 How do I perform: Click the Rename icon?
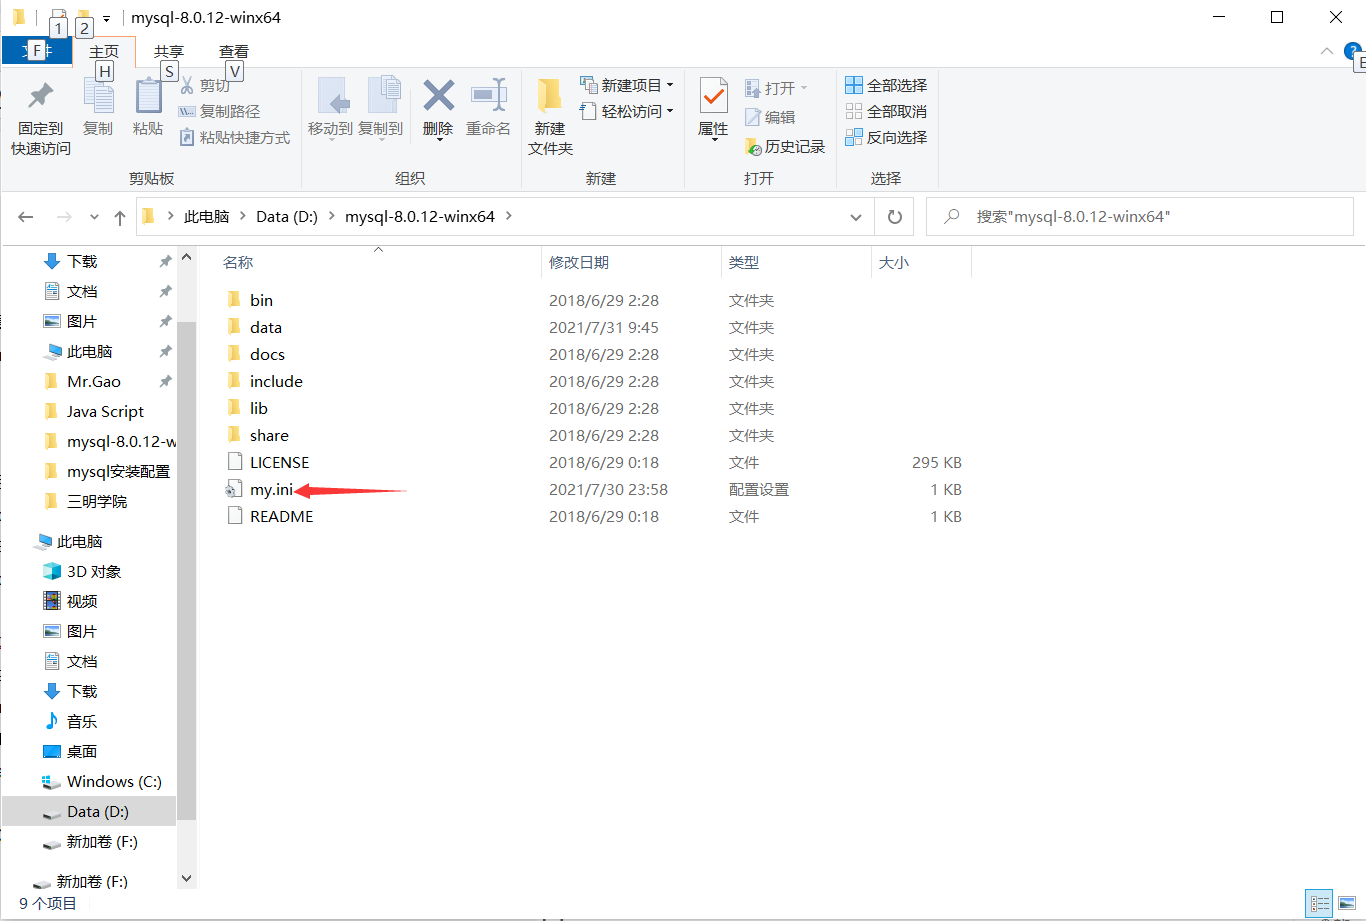pos(489,96)
